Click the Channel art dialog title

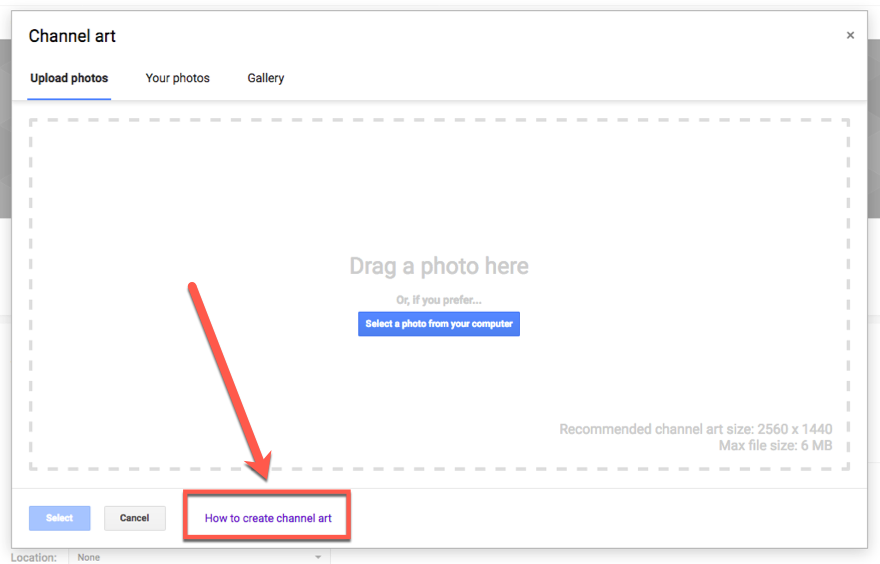tap(72, 36)
